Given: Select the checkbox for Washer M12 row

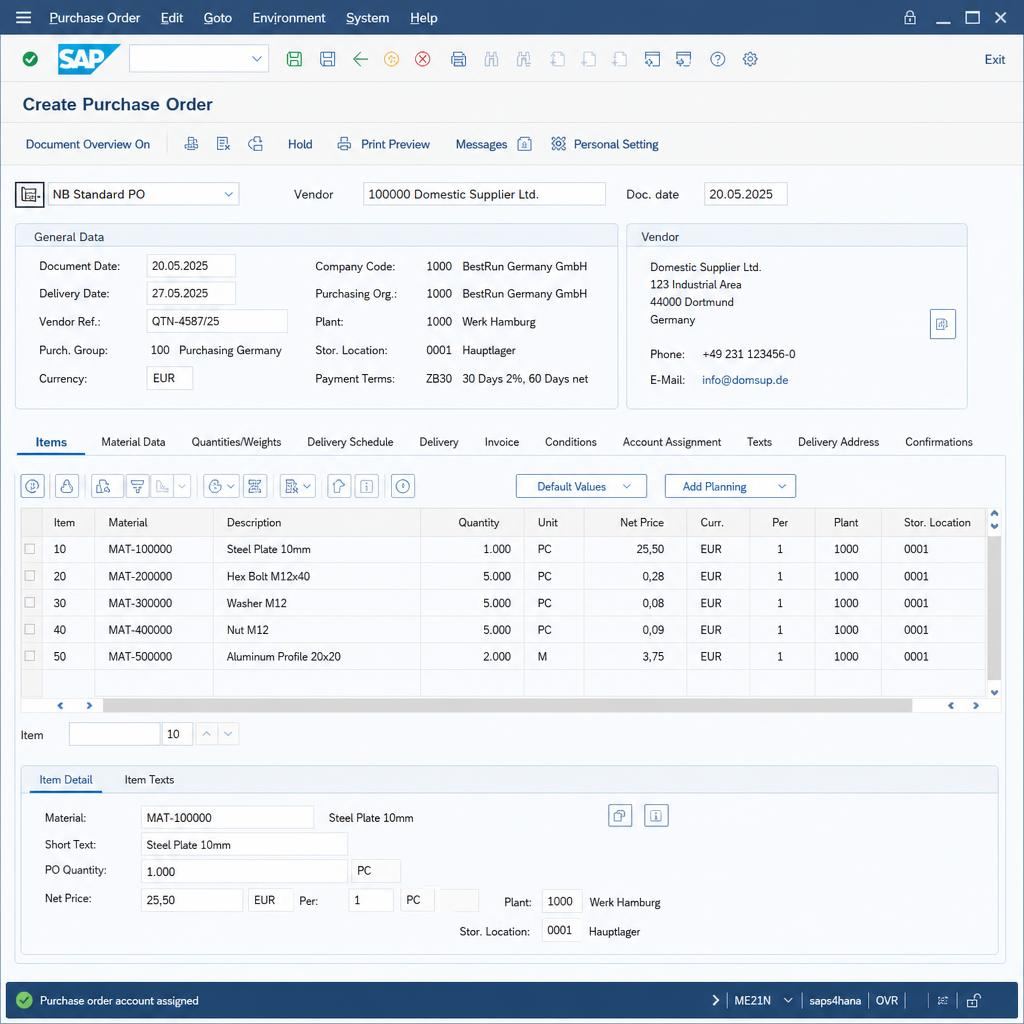Looking at the screenshot, I should (29, 602).
